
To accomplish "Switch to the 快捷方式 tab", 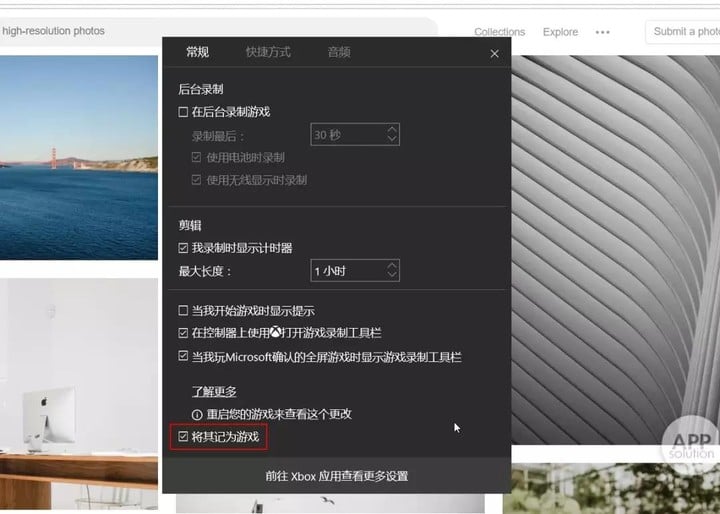I will (268, 52).
